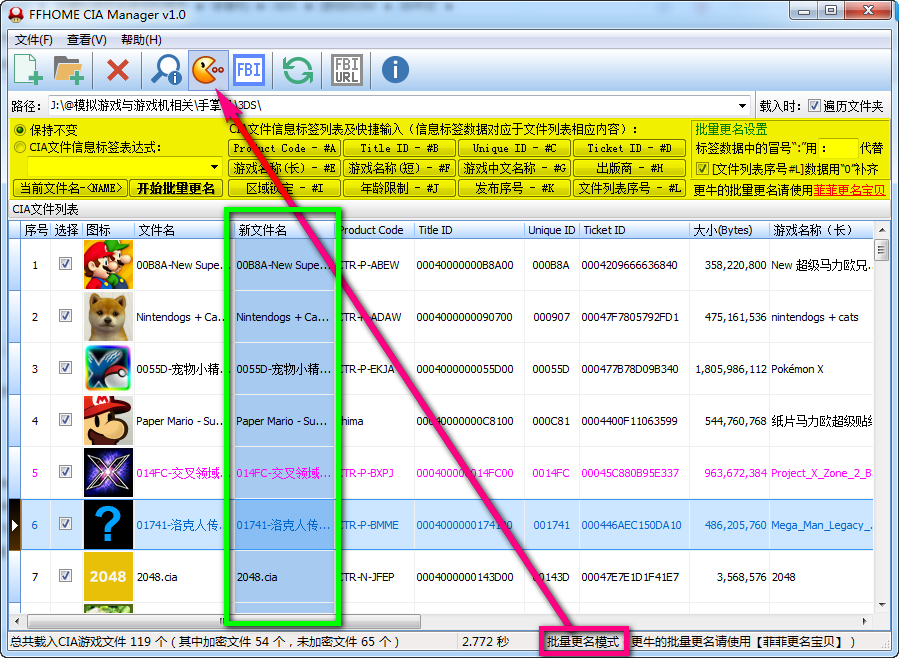Click the Project X Zone 2 icon

pyautogui.click(x=108, y=472)
